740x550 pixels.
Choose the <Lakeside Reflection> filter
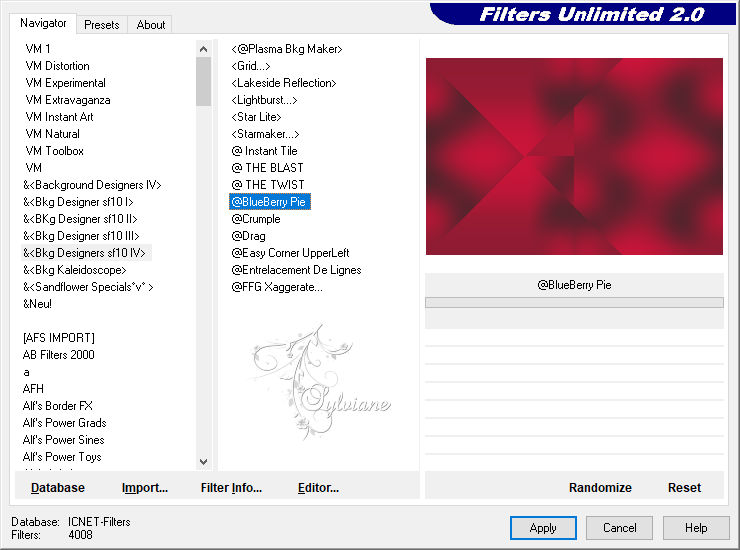point(284,83)
